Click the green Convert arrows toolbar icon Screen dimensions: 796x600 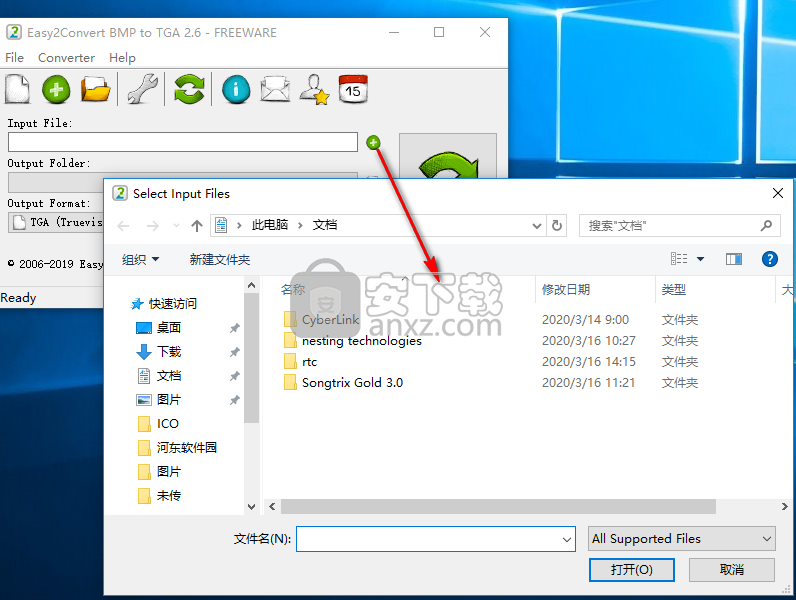[189, 89]
